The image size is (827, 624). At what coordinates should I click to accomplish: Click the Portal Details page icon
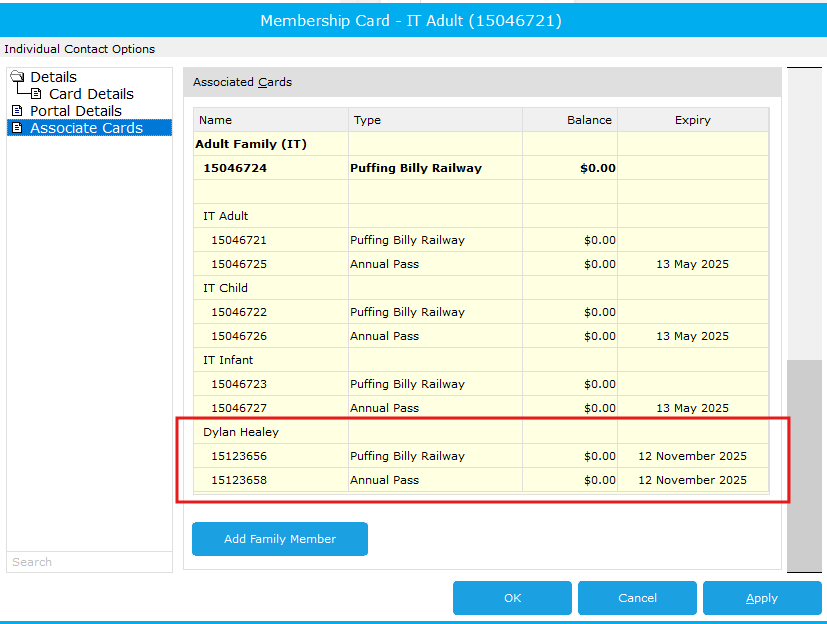[17, 111]
